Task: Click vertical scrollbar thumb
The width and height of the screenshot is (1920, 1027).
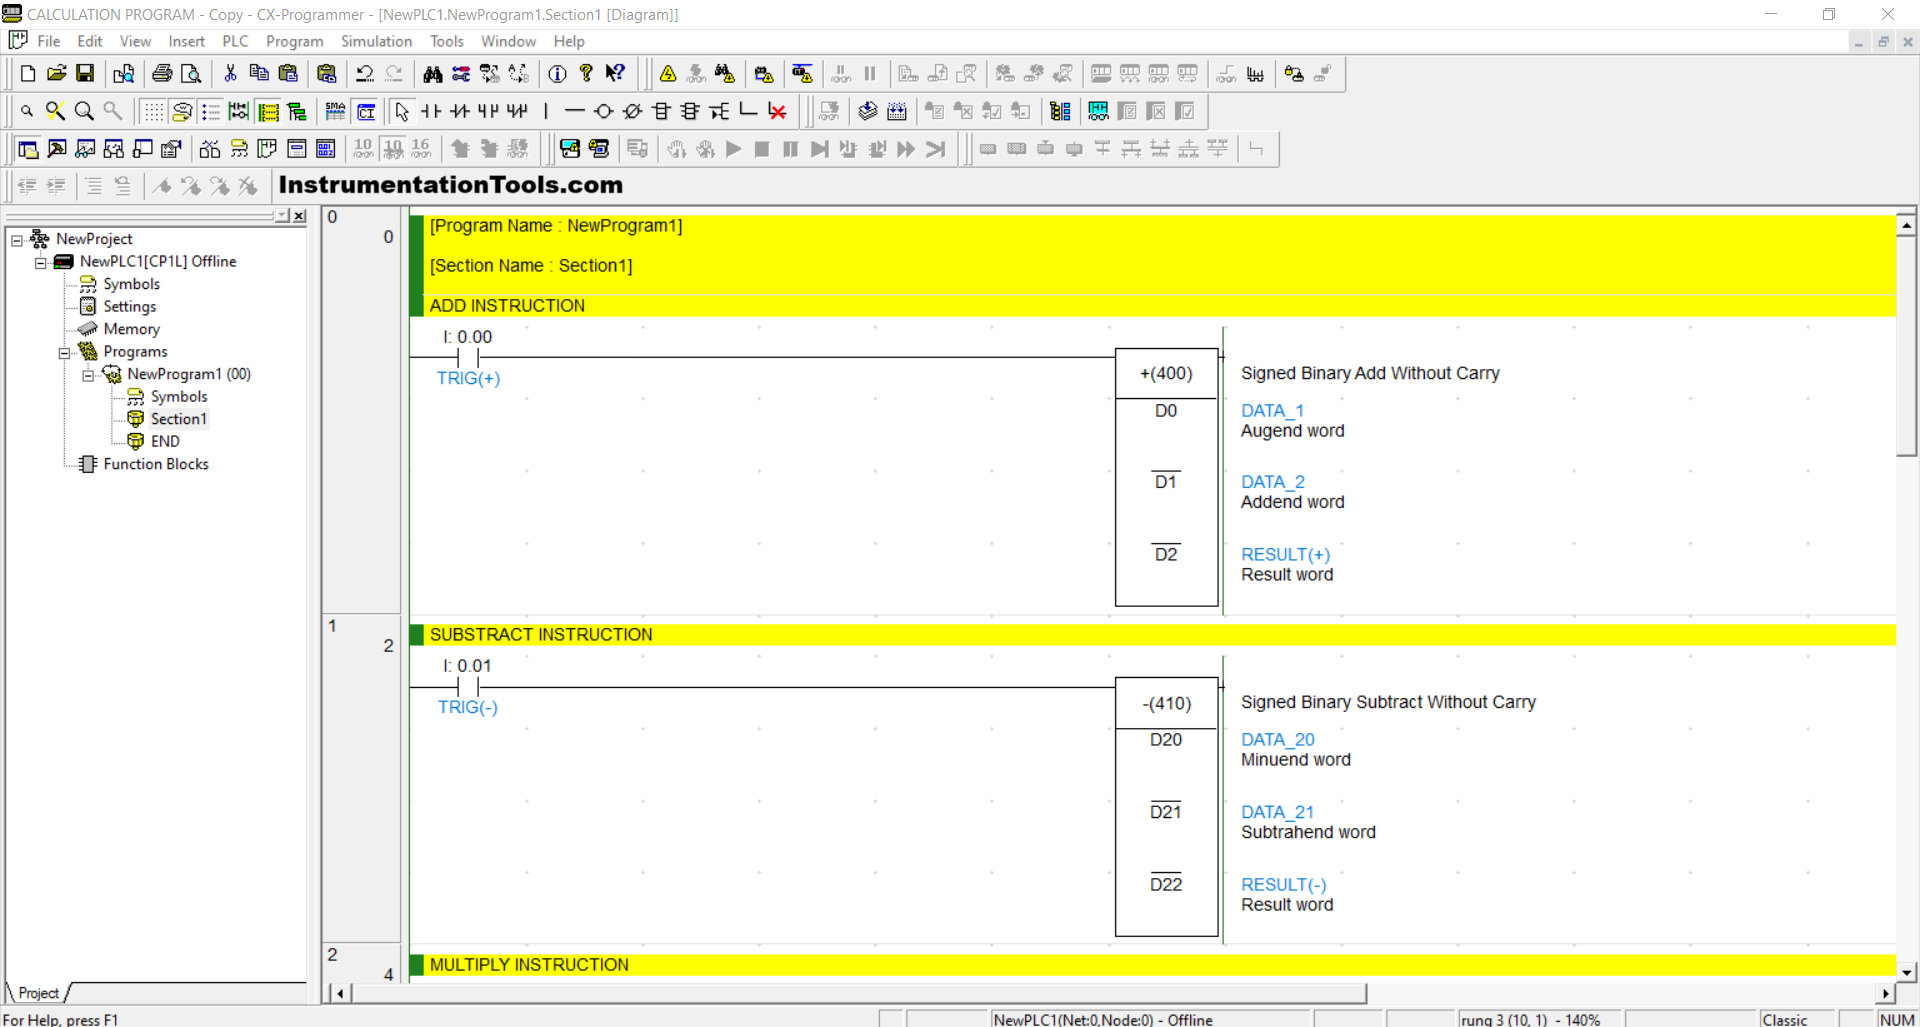Action: [1907, 346]
